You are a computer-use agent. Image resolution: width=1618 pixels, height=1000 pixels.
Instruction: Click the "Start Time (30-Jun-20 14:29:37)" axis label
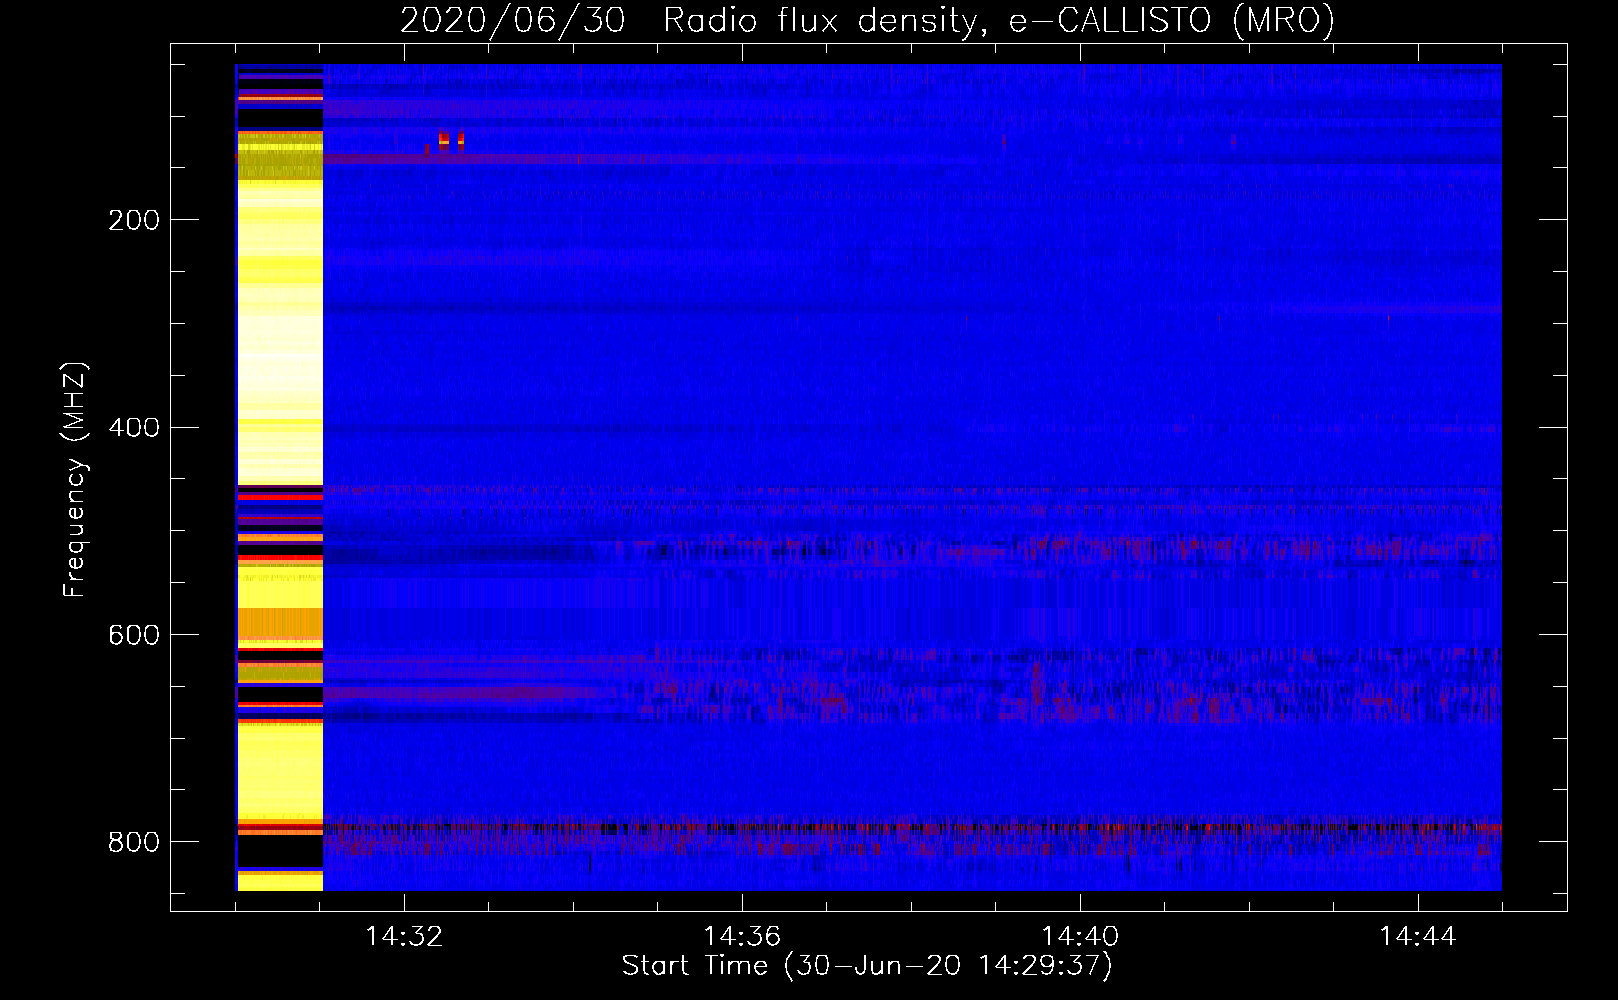click(867, 966)
